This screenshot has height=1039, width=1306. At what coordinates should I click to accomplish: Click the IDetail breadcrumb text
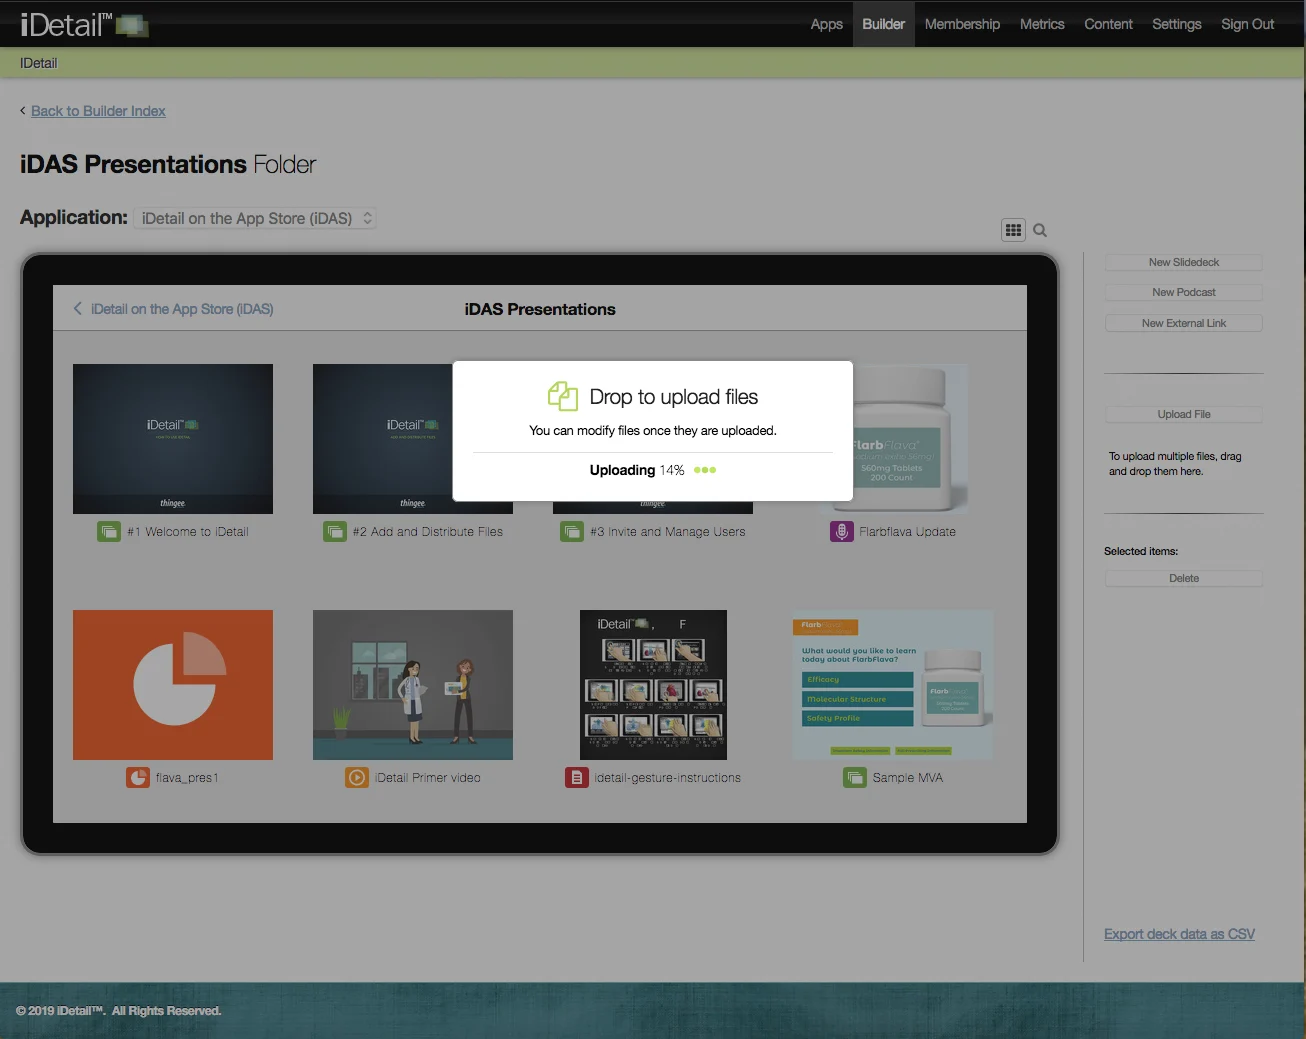click(38, 63)
